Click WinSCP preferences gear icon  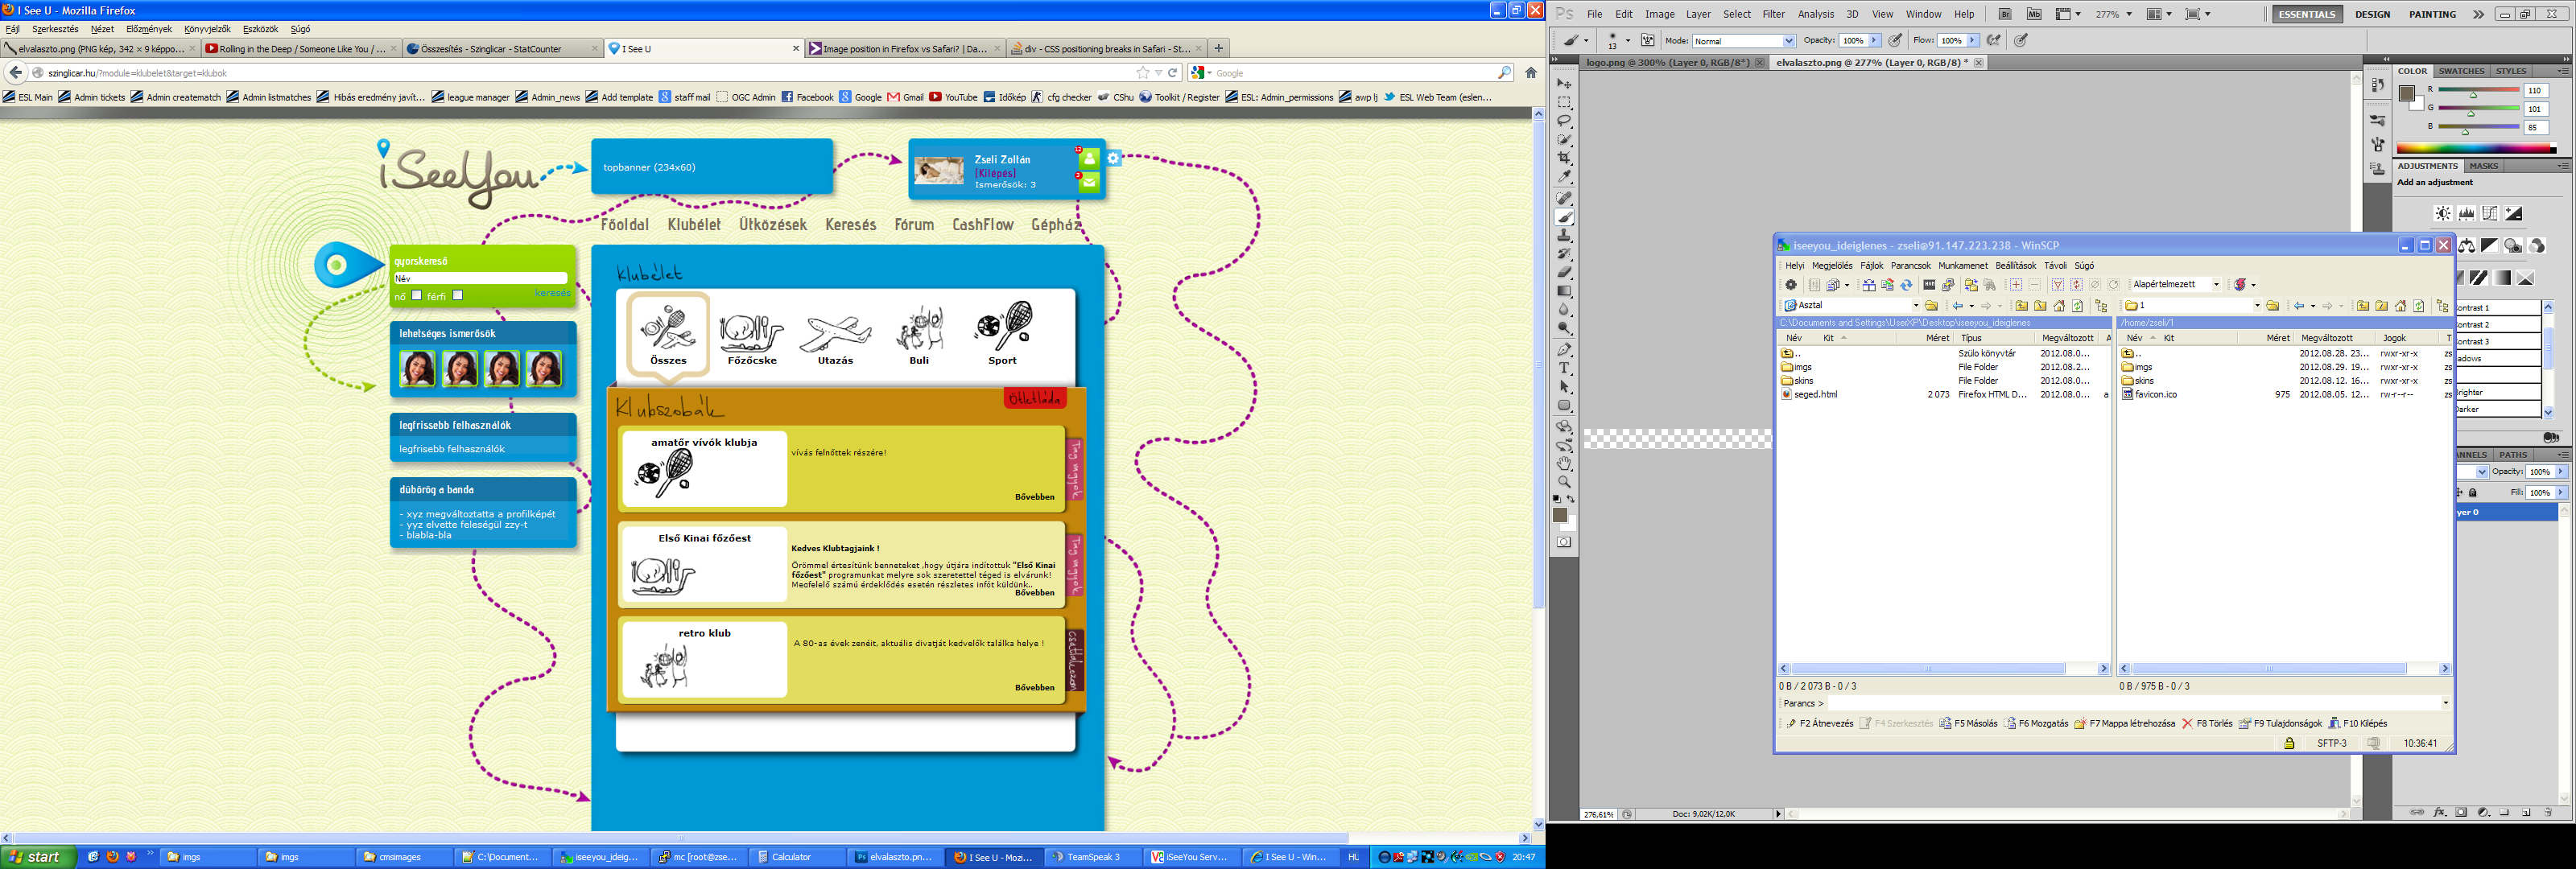point(1791,285)
